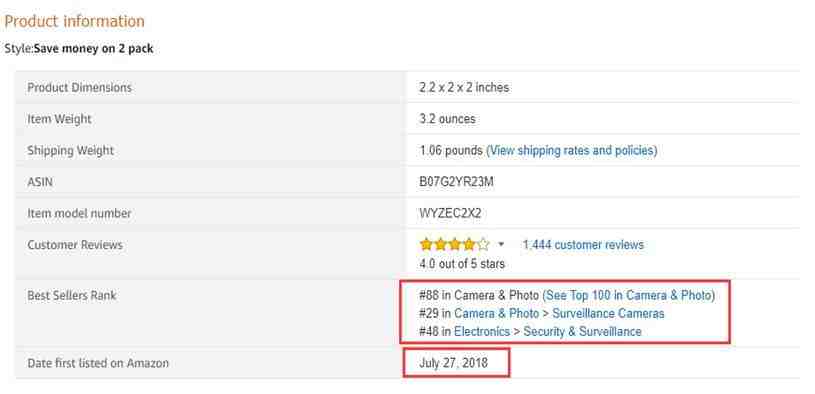Open the Security & Surveillance category link
The image size is (815, 394).
click(582, 332)
